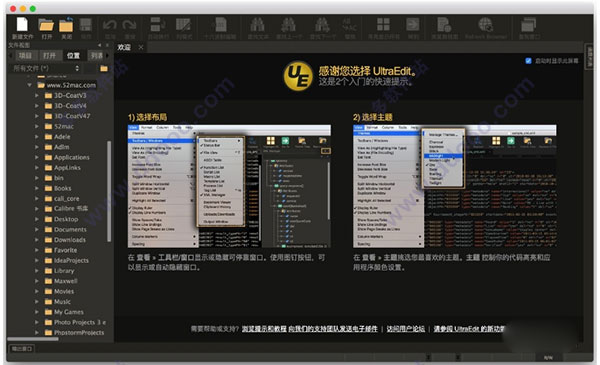This screenshot has width=600, height=365.
Task: Expand the 3D-CoatV3 folder
Action: 37,95
